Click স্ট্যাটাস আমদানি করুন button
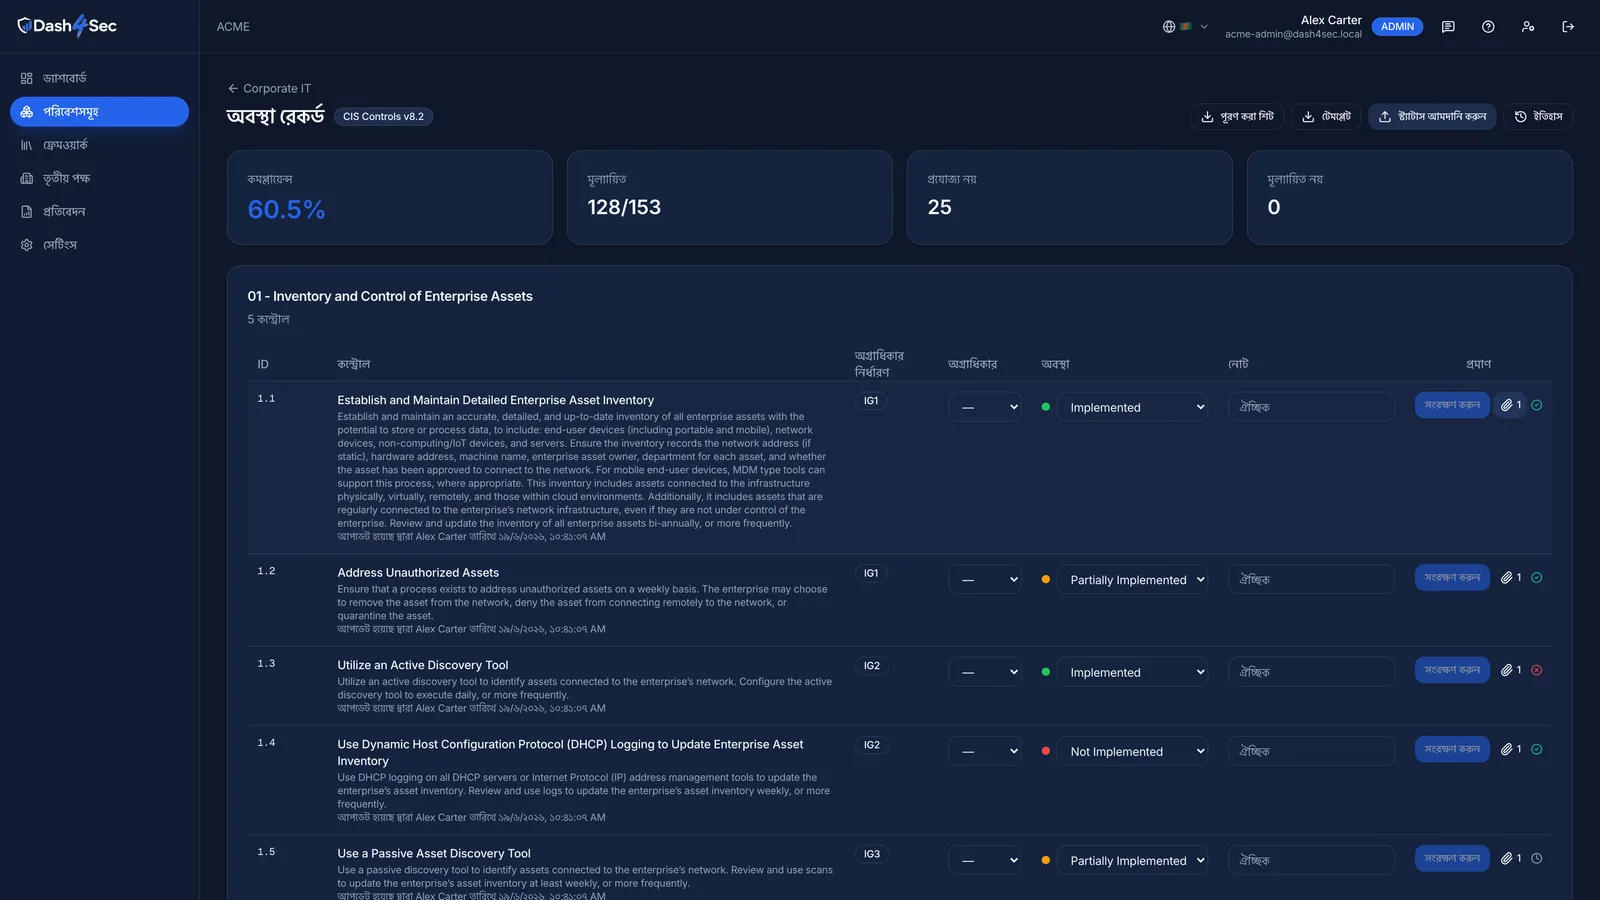This screenshot has width=1600, height=900. click(1432, 117)
